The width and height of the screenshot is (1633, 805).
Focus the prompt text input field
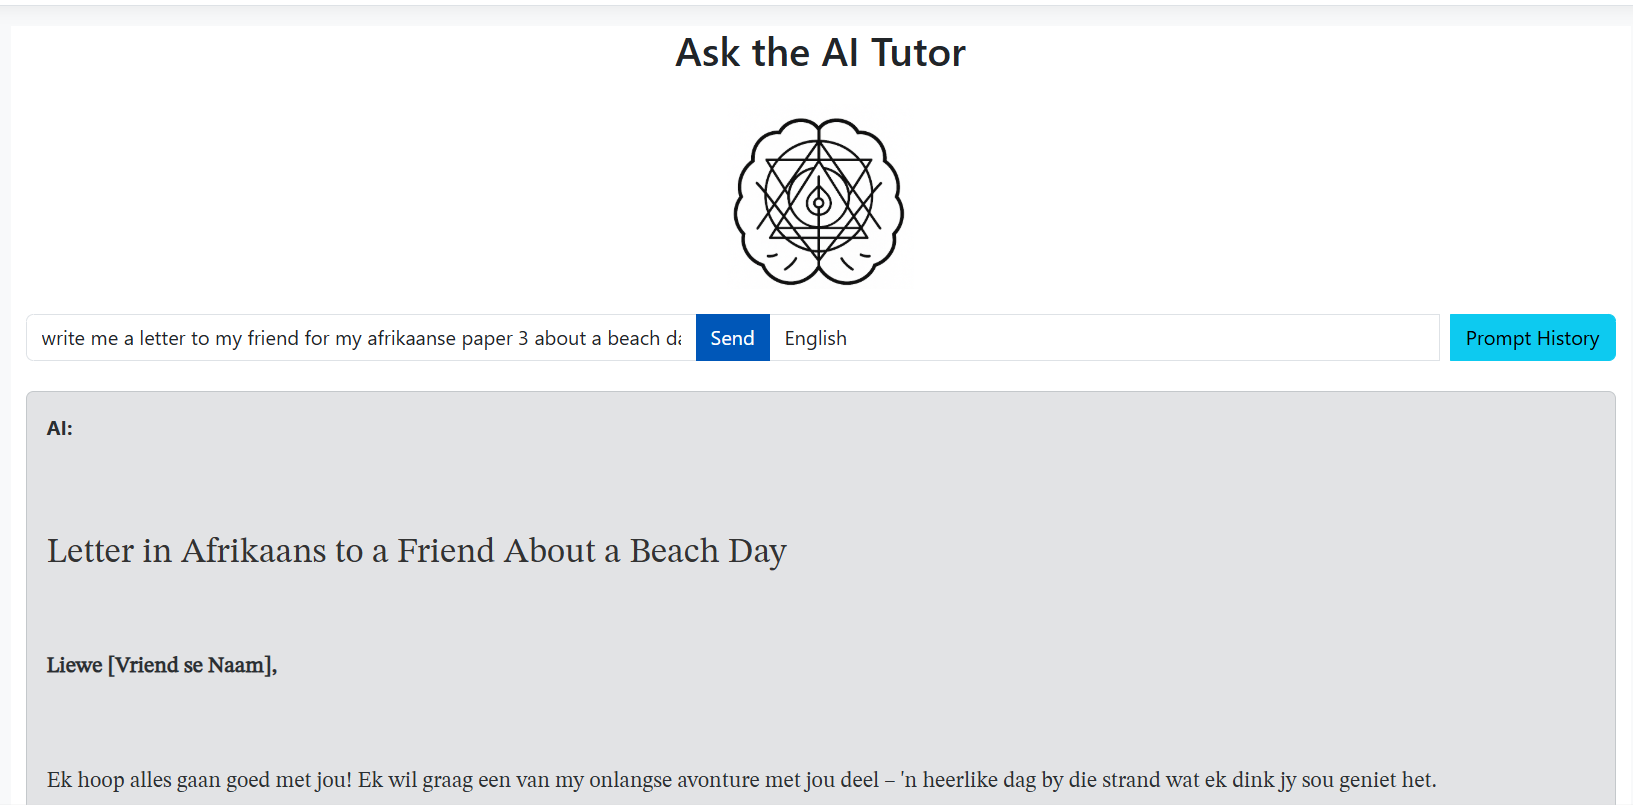360,338
